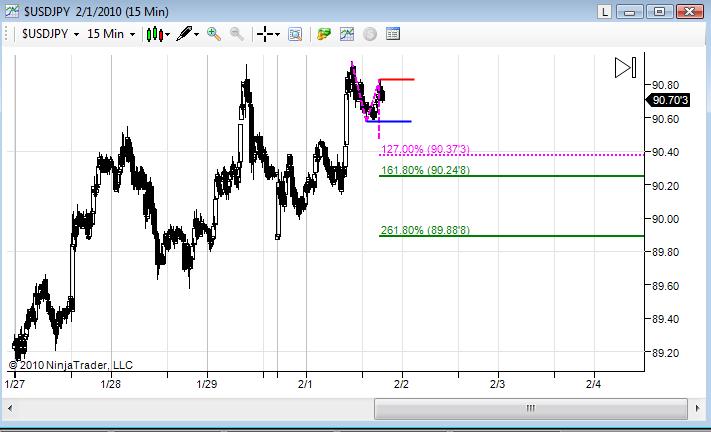This screenshot has width=711, height=432.
Task: Select the drawing tools pen icon
Action: pos(184,34)
